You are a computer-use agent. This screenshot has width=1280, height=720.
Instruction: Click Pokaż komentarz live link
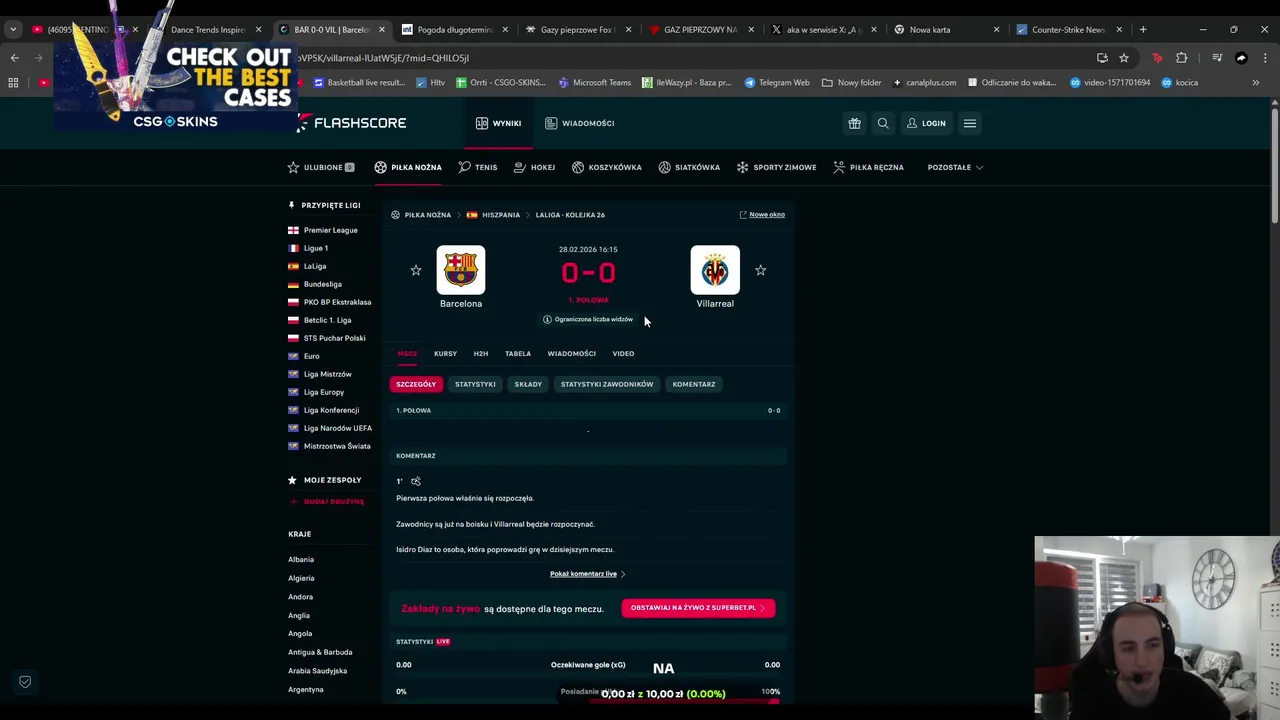click(587, 574)
